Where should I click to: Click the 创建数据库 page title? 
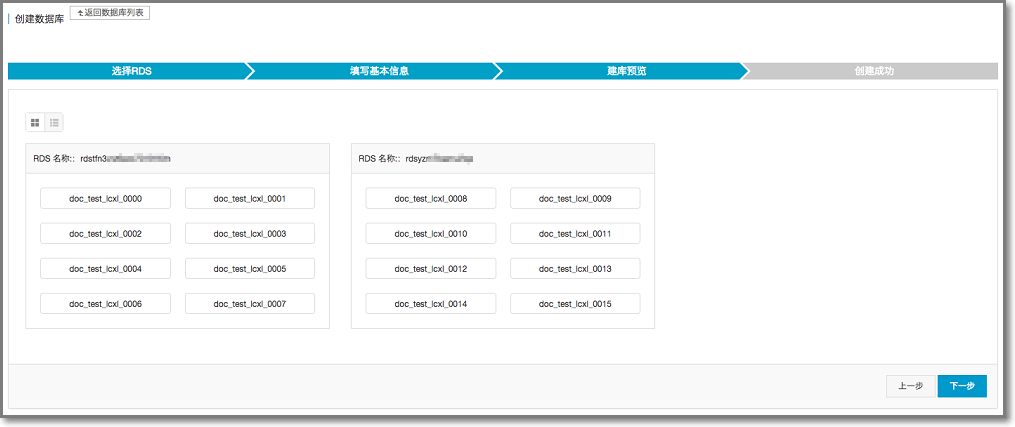[39, 19]
